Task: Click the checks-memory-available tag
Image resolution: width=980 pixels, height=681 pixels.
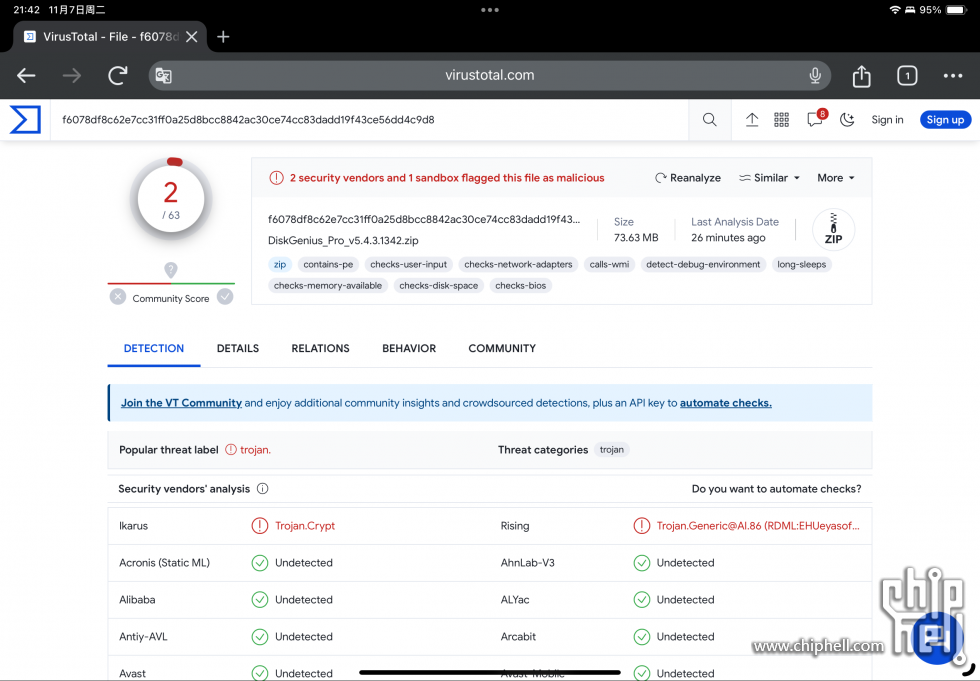Action: coord(328,286)
